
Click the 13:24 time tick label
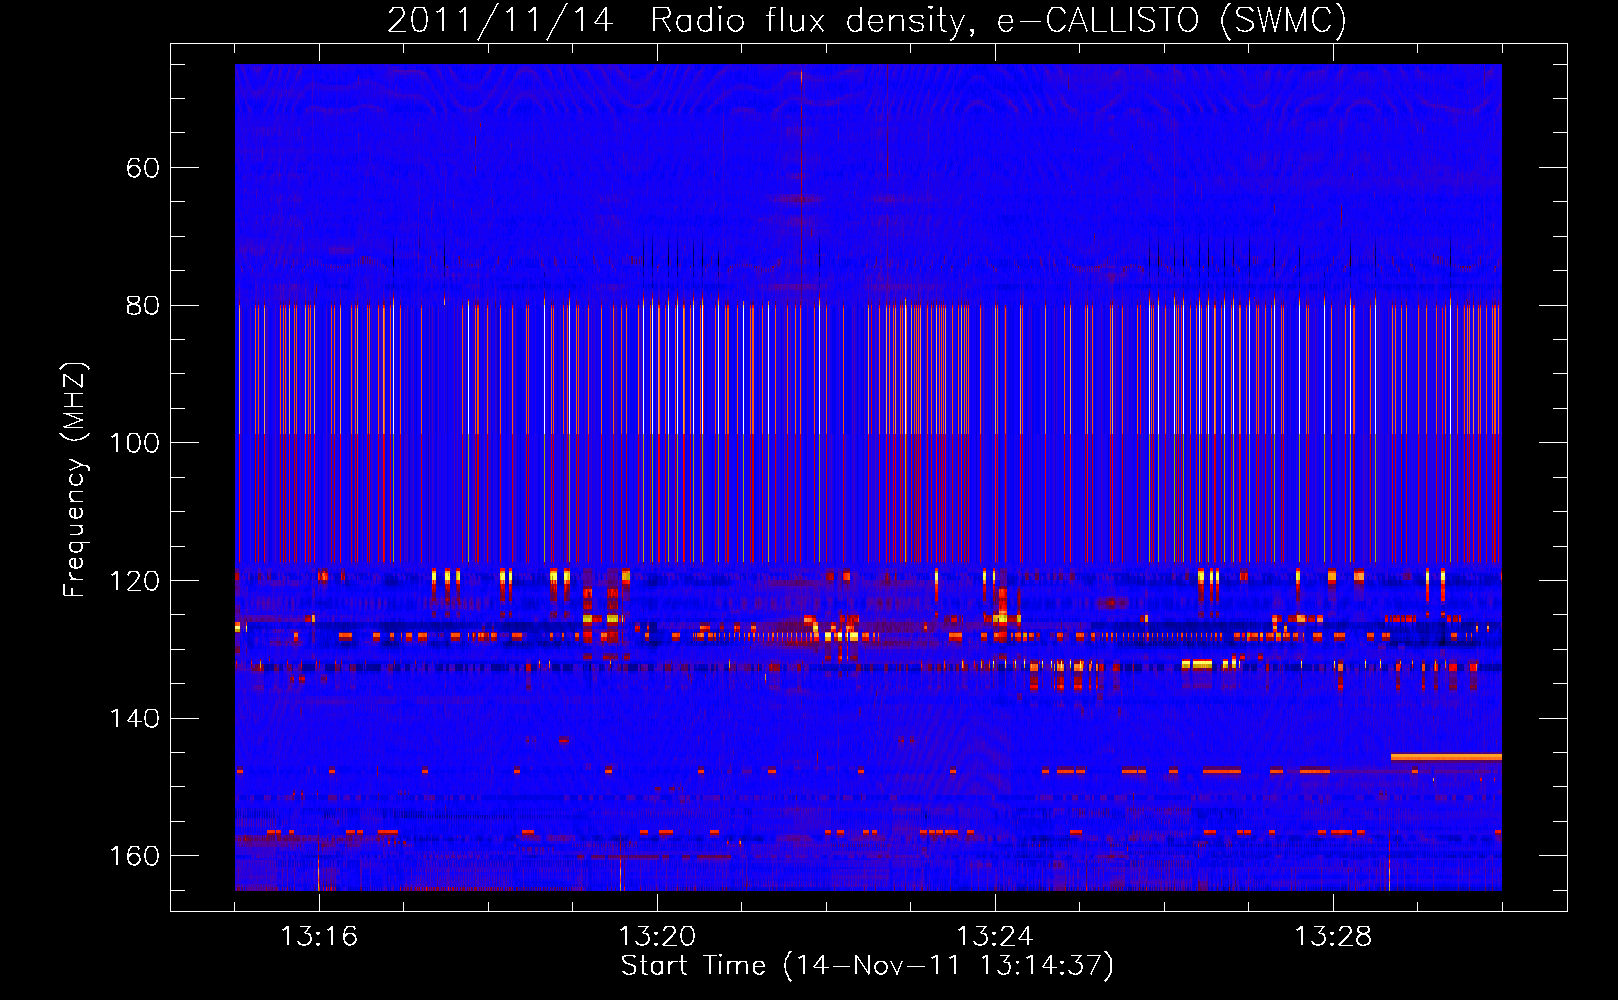(x=995, y=936)
